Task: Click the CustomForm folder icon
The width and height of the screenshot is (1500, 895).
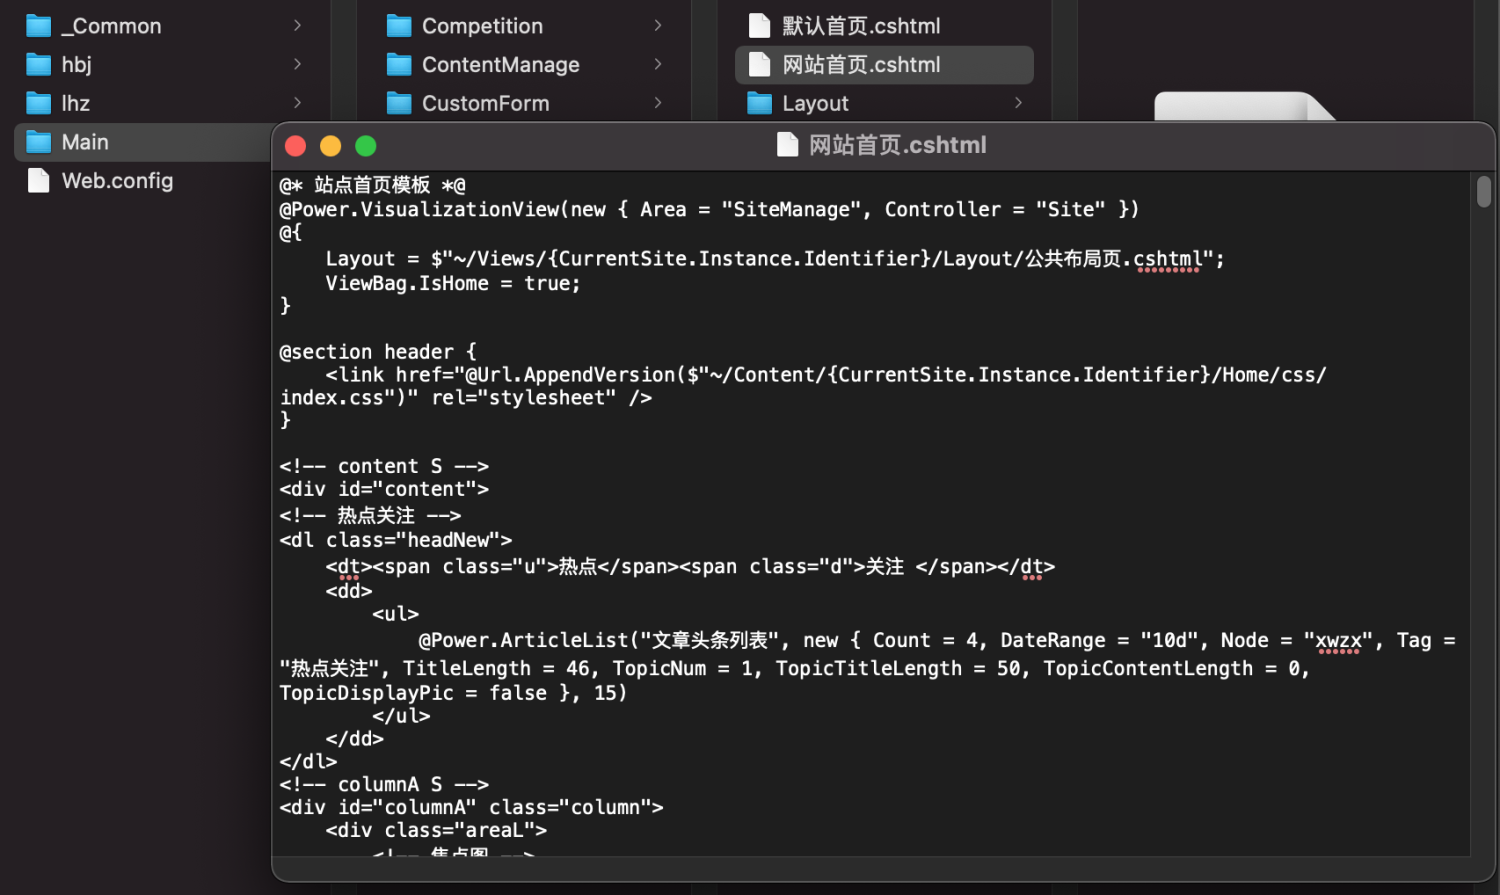Action: [399, 103]
